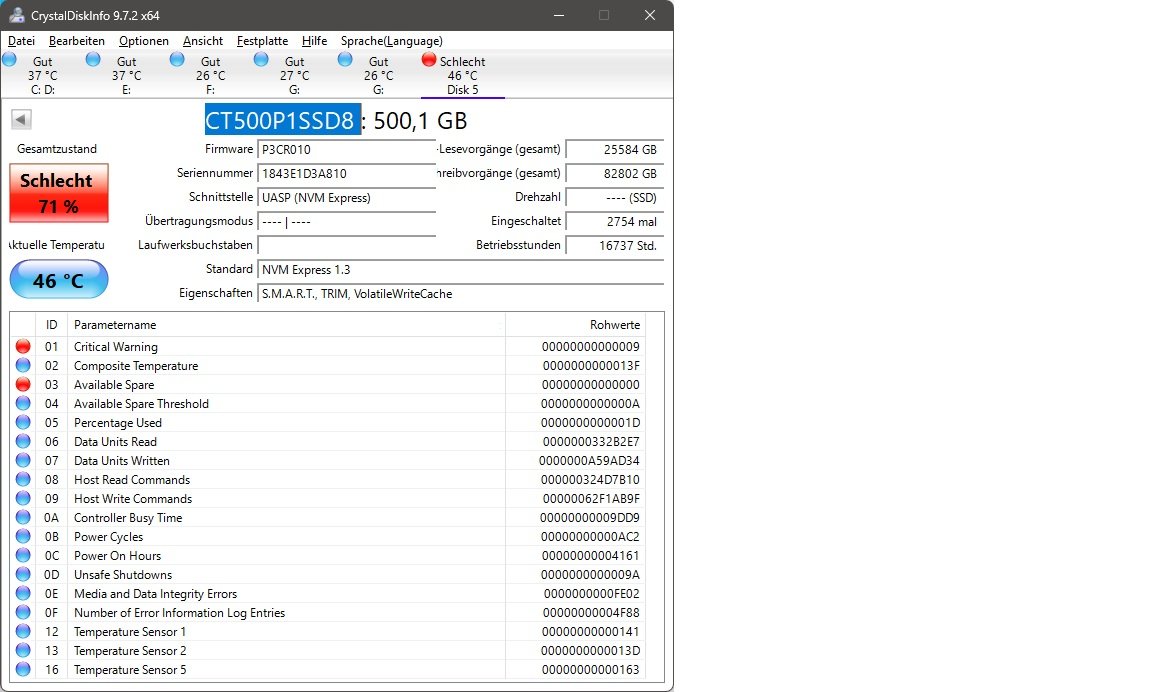Screen dimensions: 1152x692
Task: Select the E: disk tab
Action: tap(126, 75)
